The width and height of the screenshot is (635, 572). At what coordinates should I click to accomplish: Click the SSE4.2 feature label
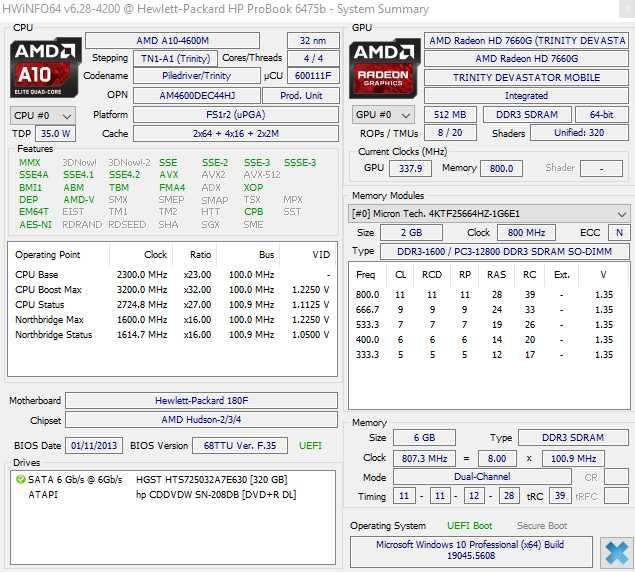[124, 175]
